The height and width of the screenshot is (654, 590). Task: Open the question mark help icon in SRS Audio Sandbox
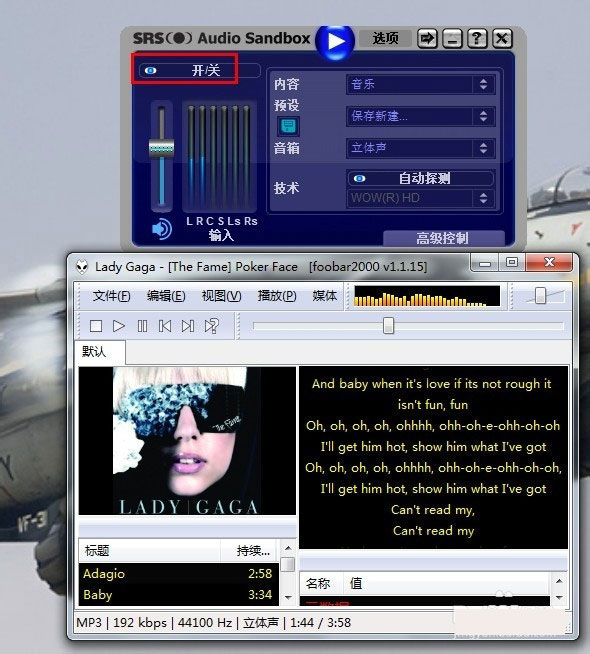coord(477,39)
